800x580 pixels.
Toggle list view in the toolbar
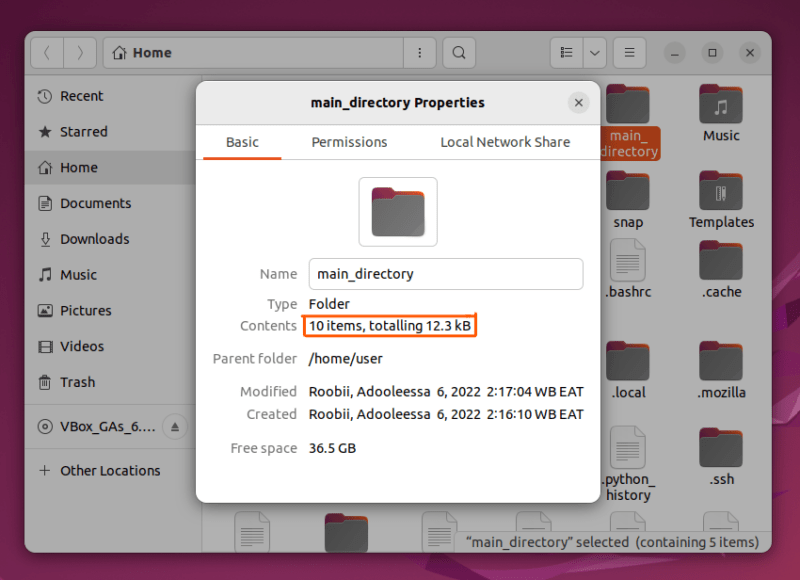[566, 52]
